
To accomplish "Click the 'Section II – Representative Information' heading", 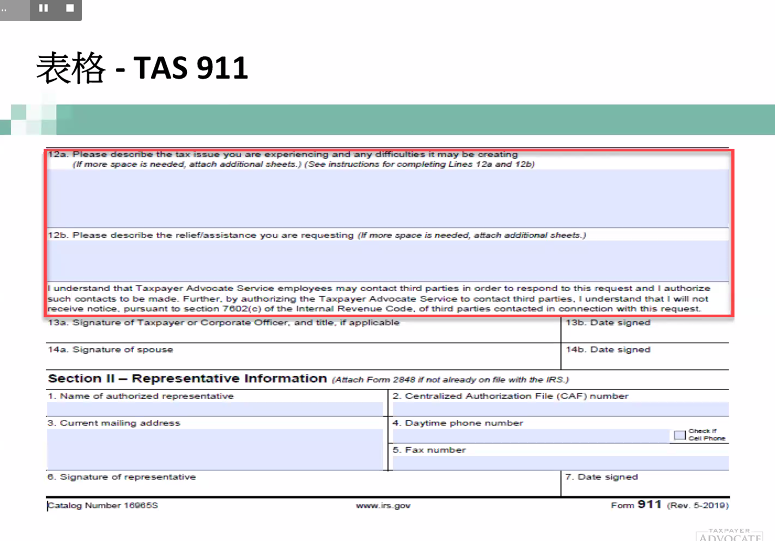I will pos(187,378).
